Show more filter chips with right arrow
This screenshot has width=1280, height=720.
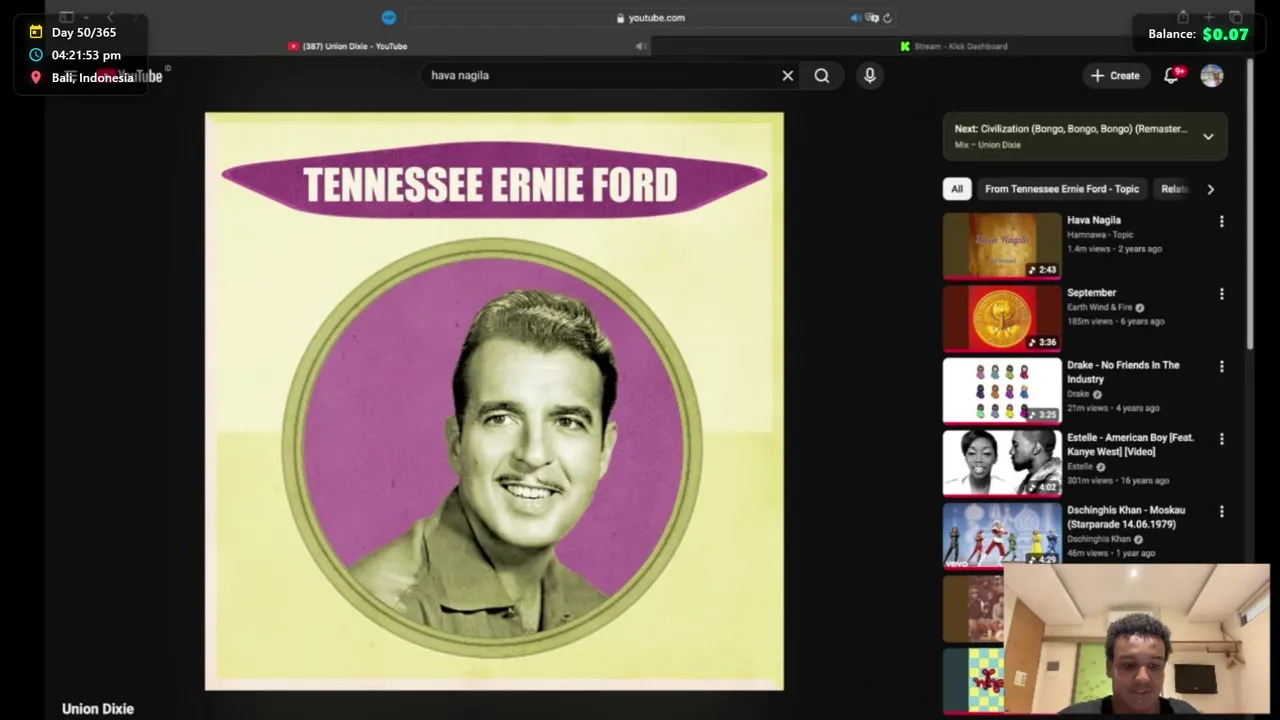tap(1211, 189)
